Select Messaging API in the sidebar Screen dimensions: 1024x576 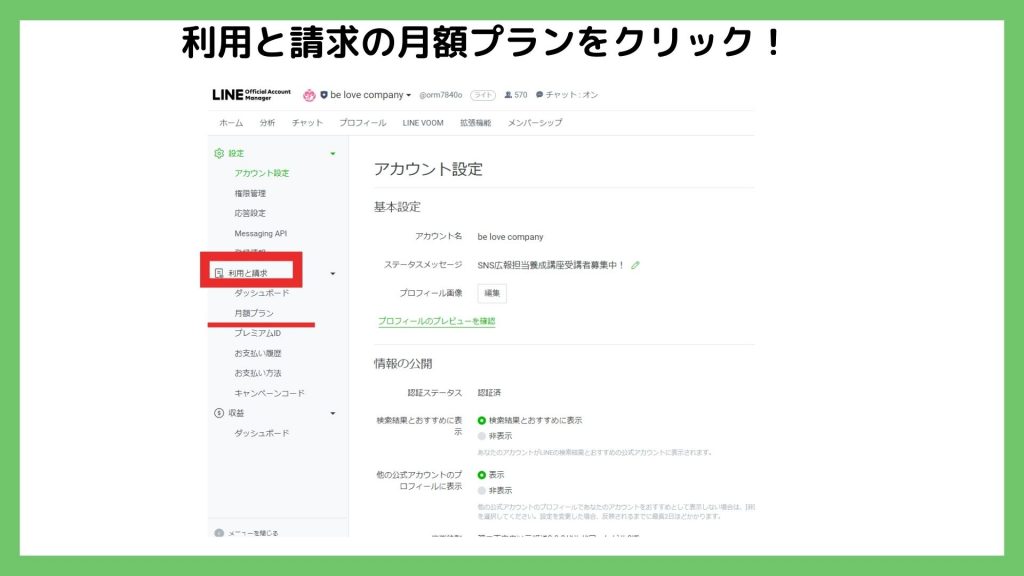point(261,234)
